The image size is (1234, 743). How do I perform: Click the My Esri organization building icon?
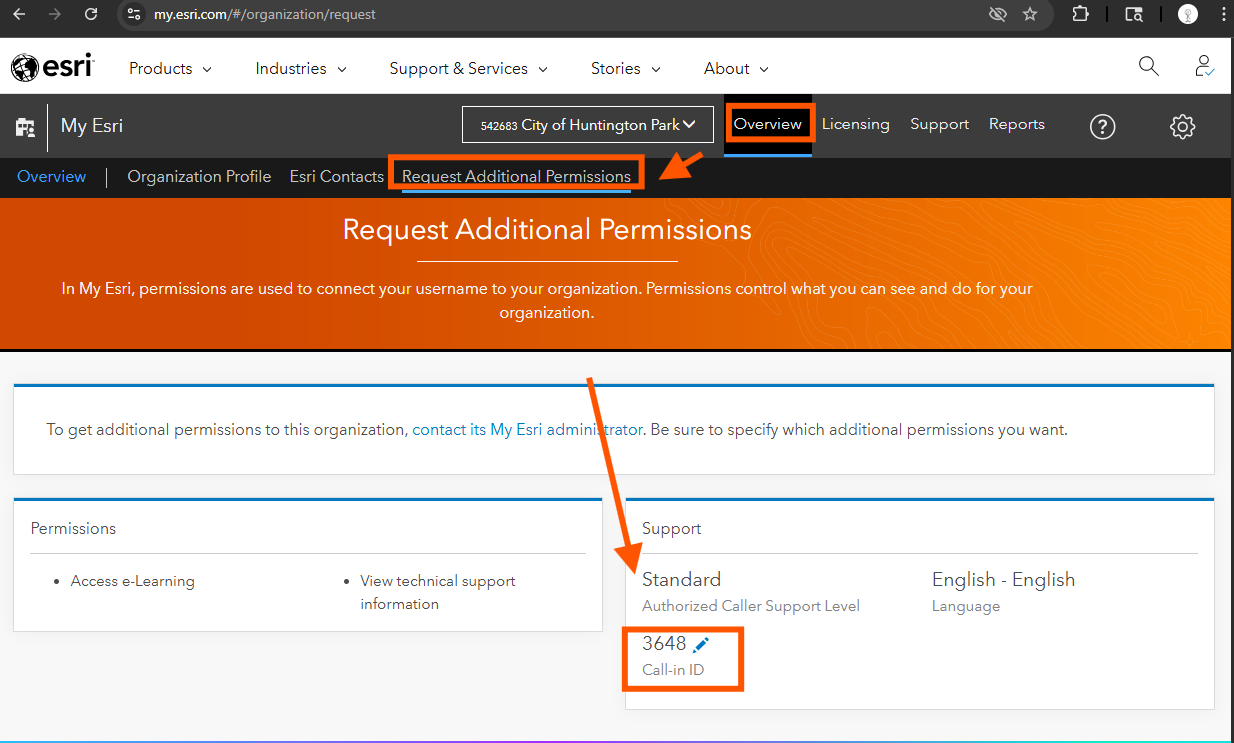[x=25, y=126]
